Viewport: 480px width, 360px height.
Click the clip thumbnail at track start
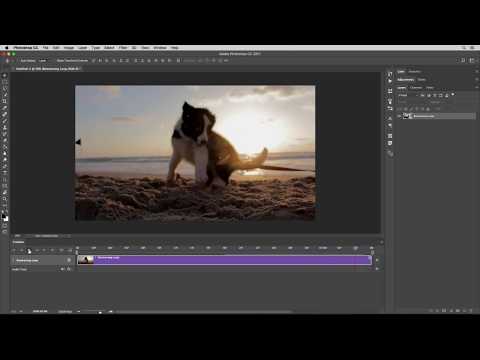click(86, 260)
